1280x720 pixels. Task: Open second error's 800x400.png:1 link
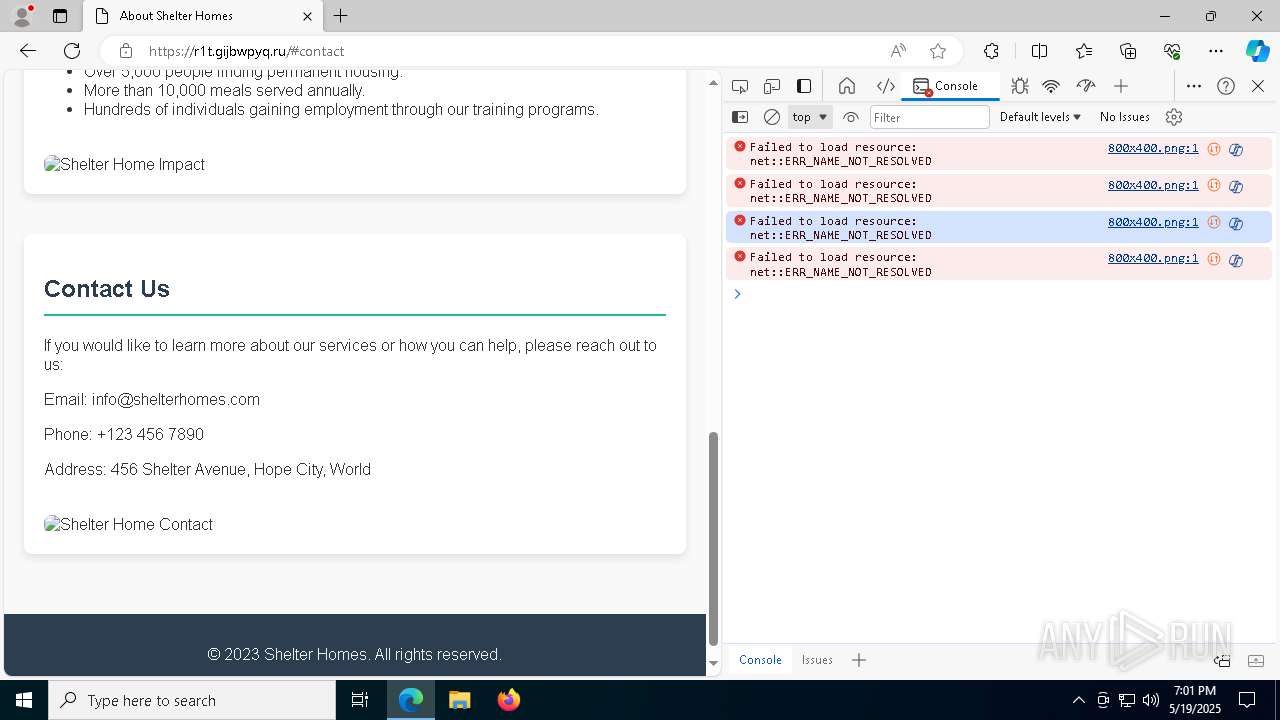[1153, 185]
